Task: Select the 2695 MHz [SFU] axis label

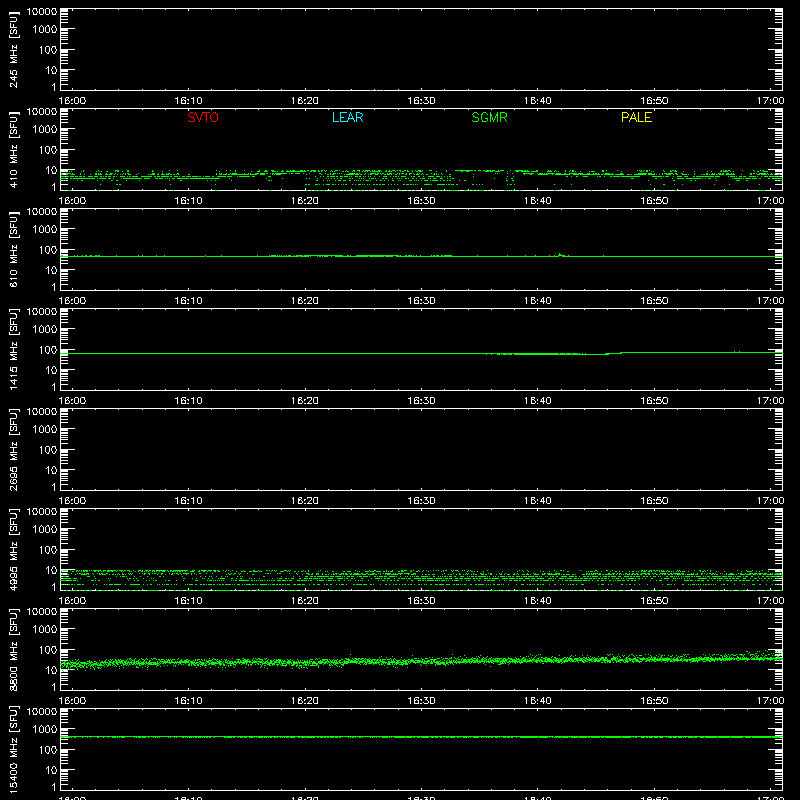Action: point(13,449)
